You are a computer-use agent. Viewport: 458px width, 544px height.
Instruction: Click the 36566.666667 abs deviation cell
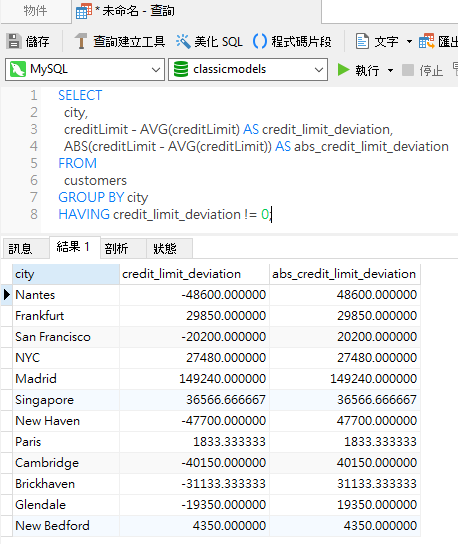pos(345,400)
